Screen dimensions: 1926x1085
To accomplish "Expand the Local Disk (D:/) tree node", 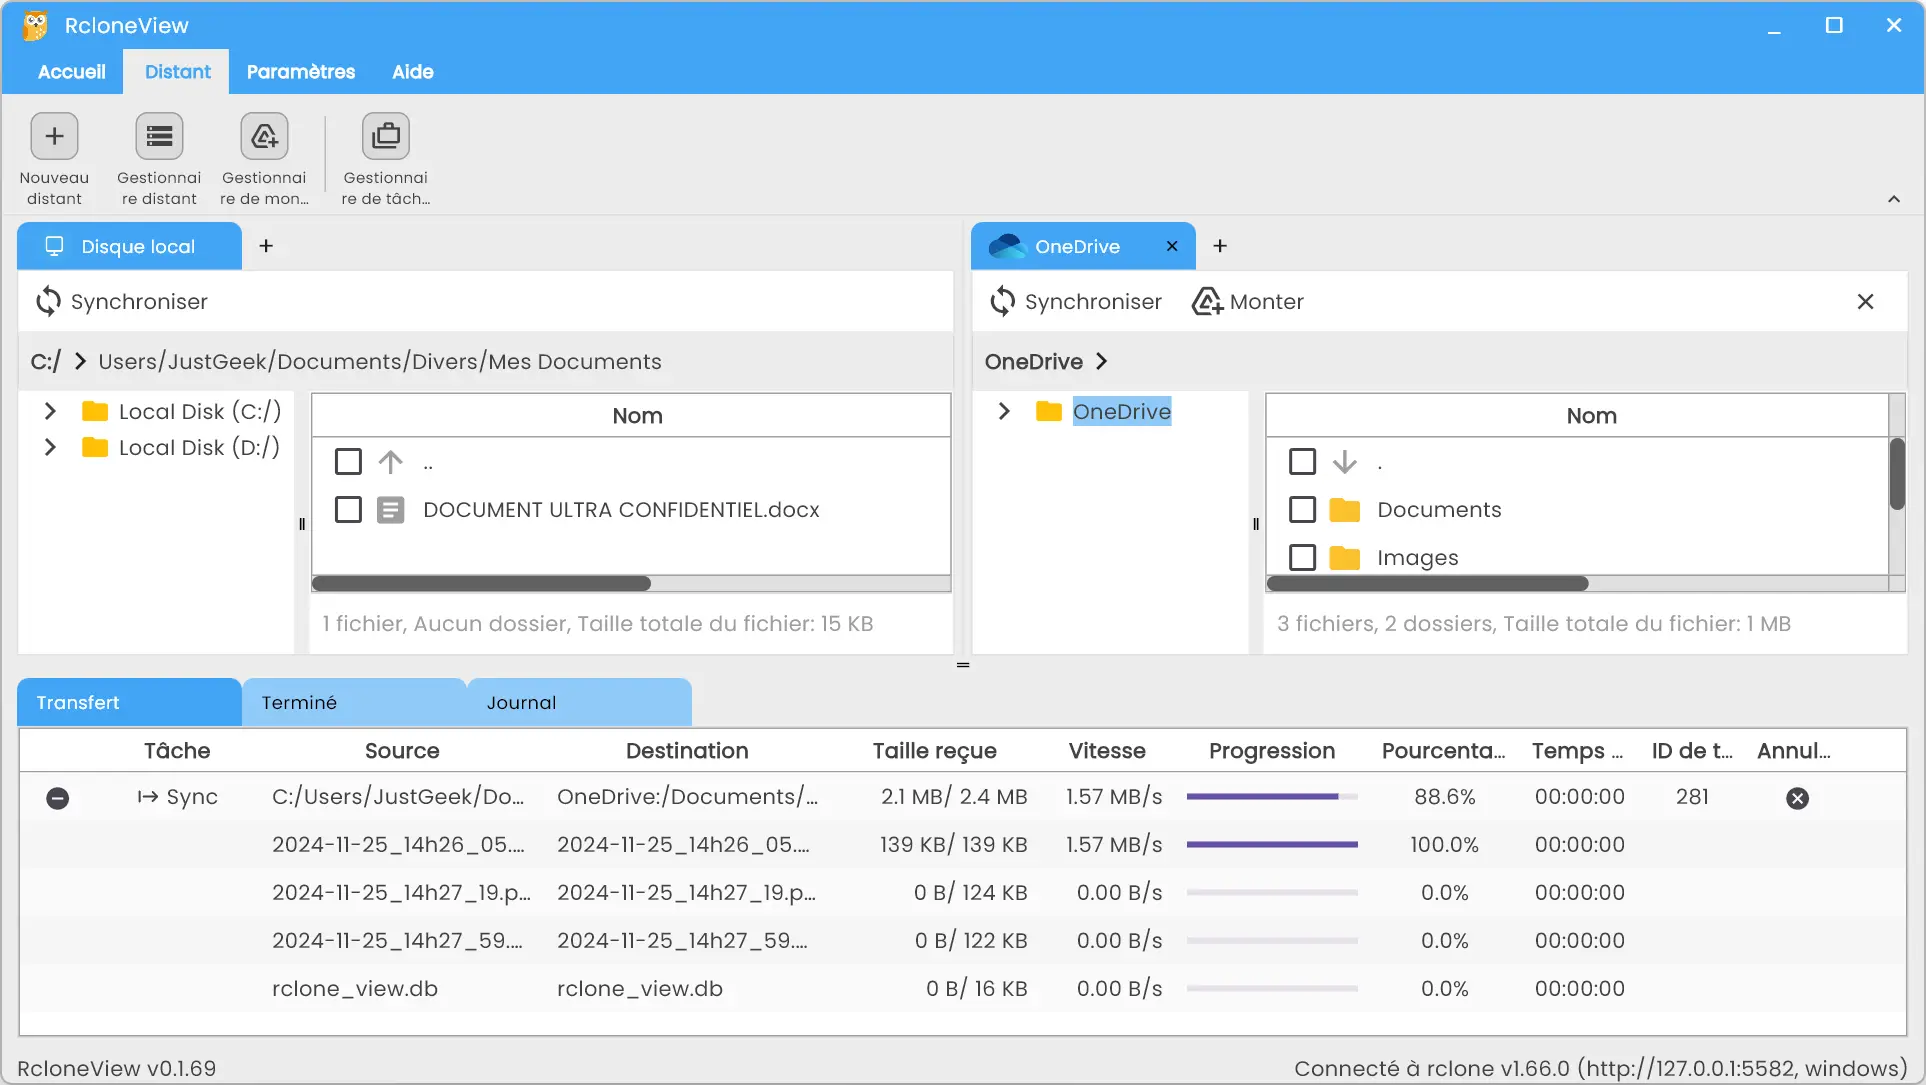I will pyautogui.click(x=50, y=447).
